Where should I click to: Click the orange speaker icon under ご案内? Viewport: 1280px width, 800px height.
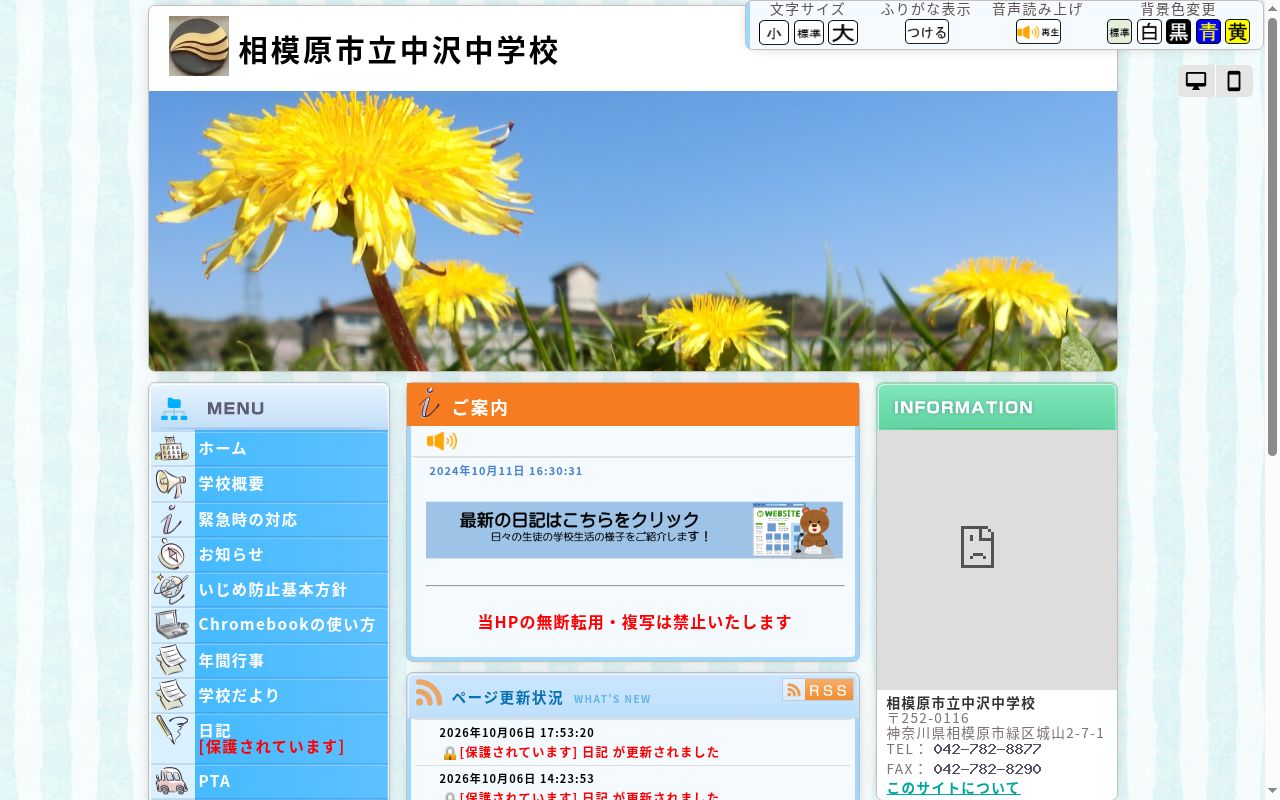pyautogui.click(x=442, y=441)
